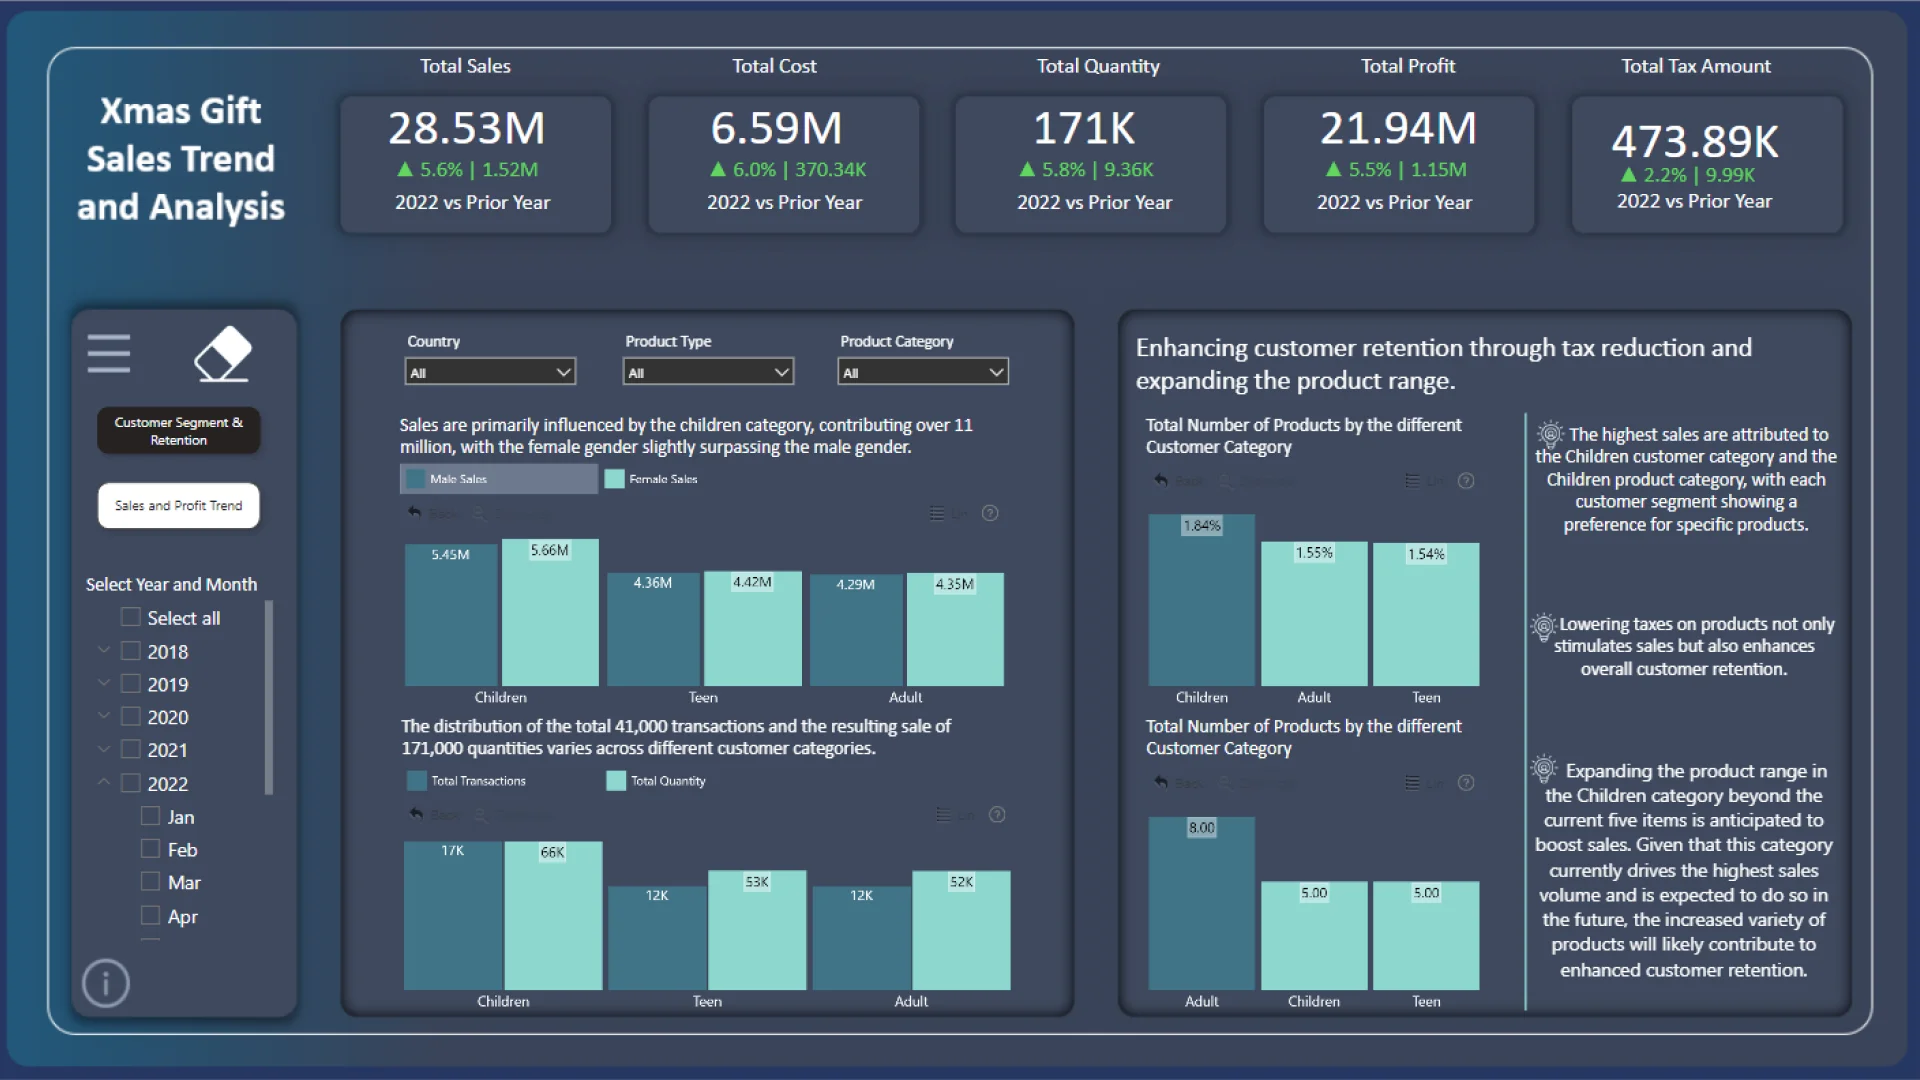This screenshot has height=1080, width=1920.
Task: Click the 1.84% Children products bar
Action: (1202, 600)
